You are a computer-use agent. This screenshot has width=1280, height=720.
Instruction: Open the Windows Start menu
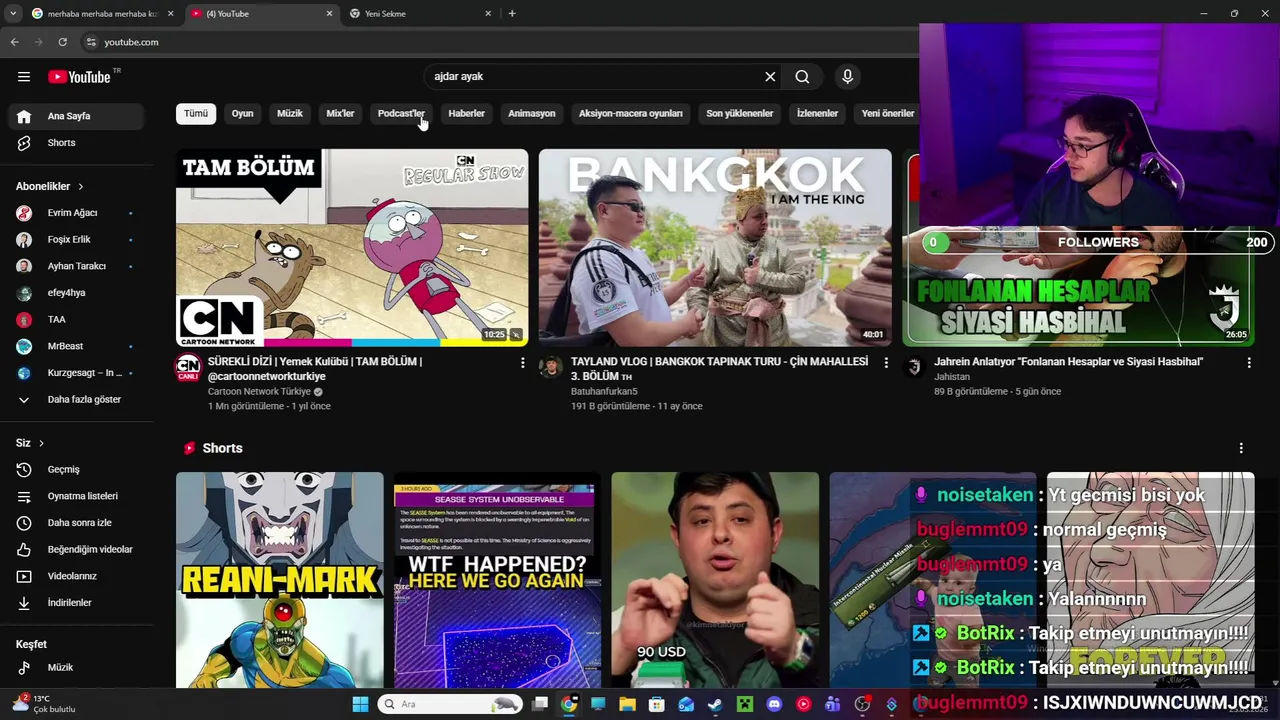360,704
